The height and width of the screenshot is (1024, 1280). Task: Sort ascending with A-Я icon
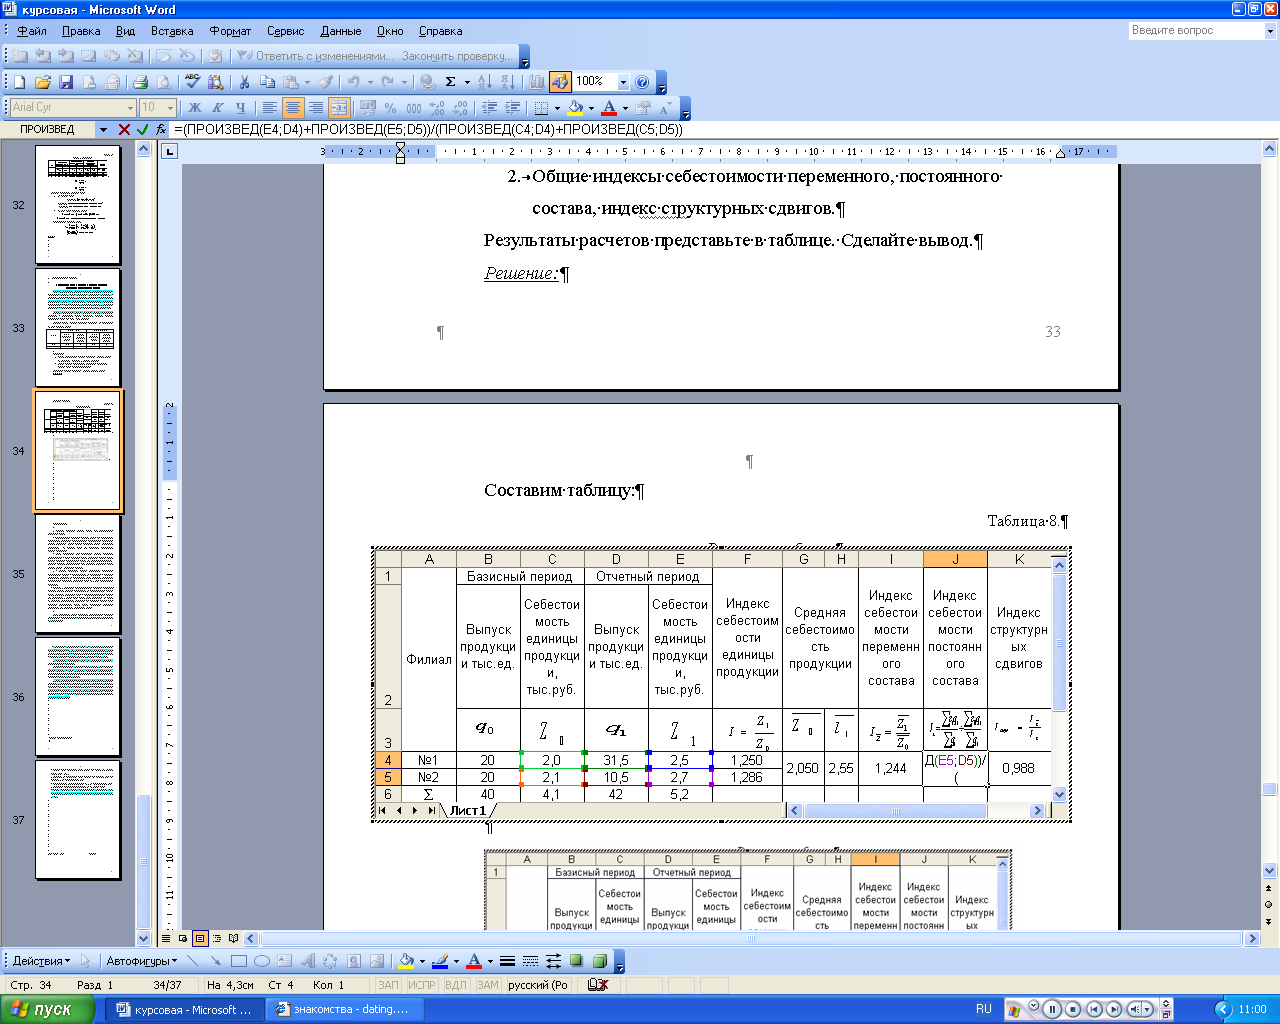(484, 82)
